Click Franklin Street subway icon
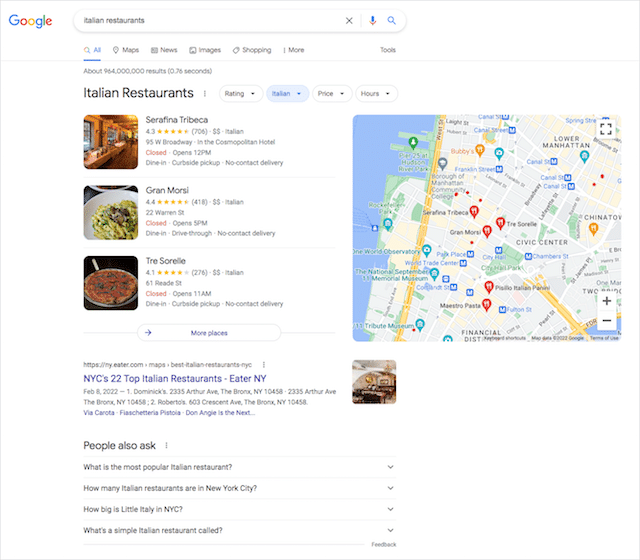Image resolution: width=640 pixels, height=560 pixels. point(499,169)
